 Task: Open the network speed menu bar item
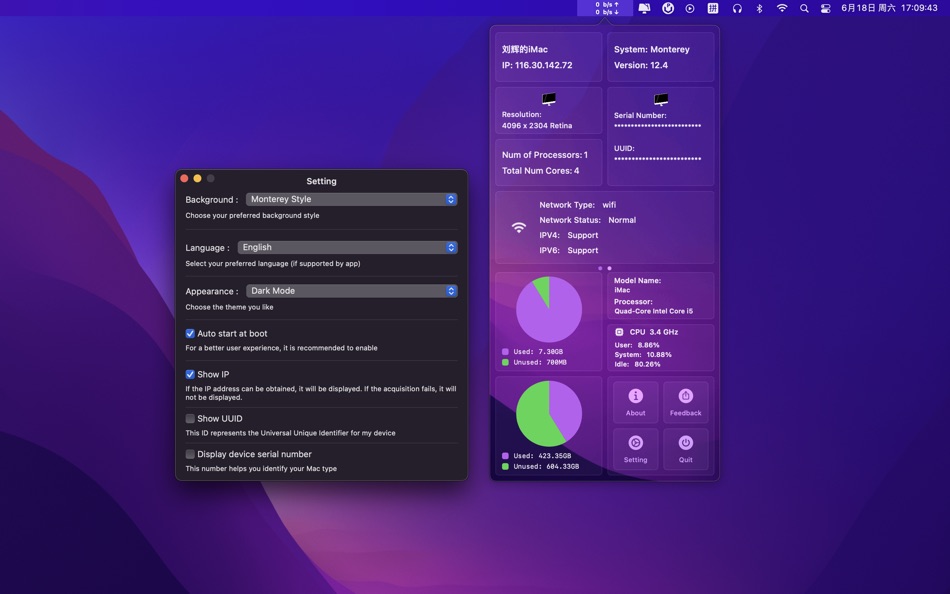605,8
